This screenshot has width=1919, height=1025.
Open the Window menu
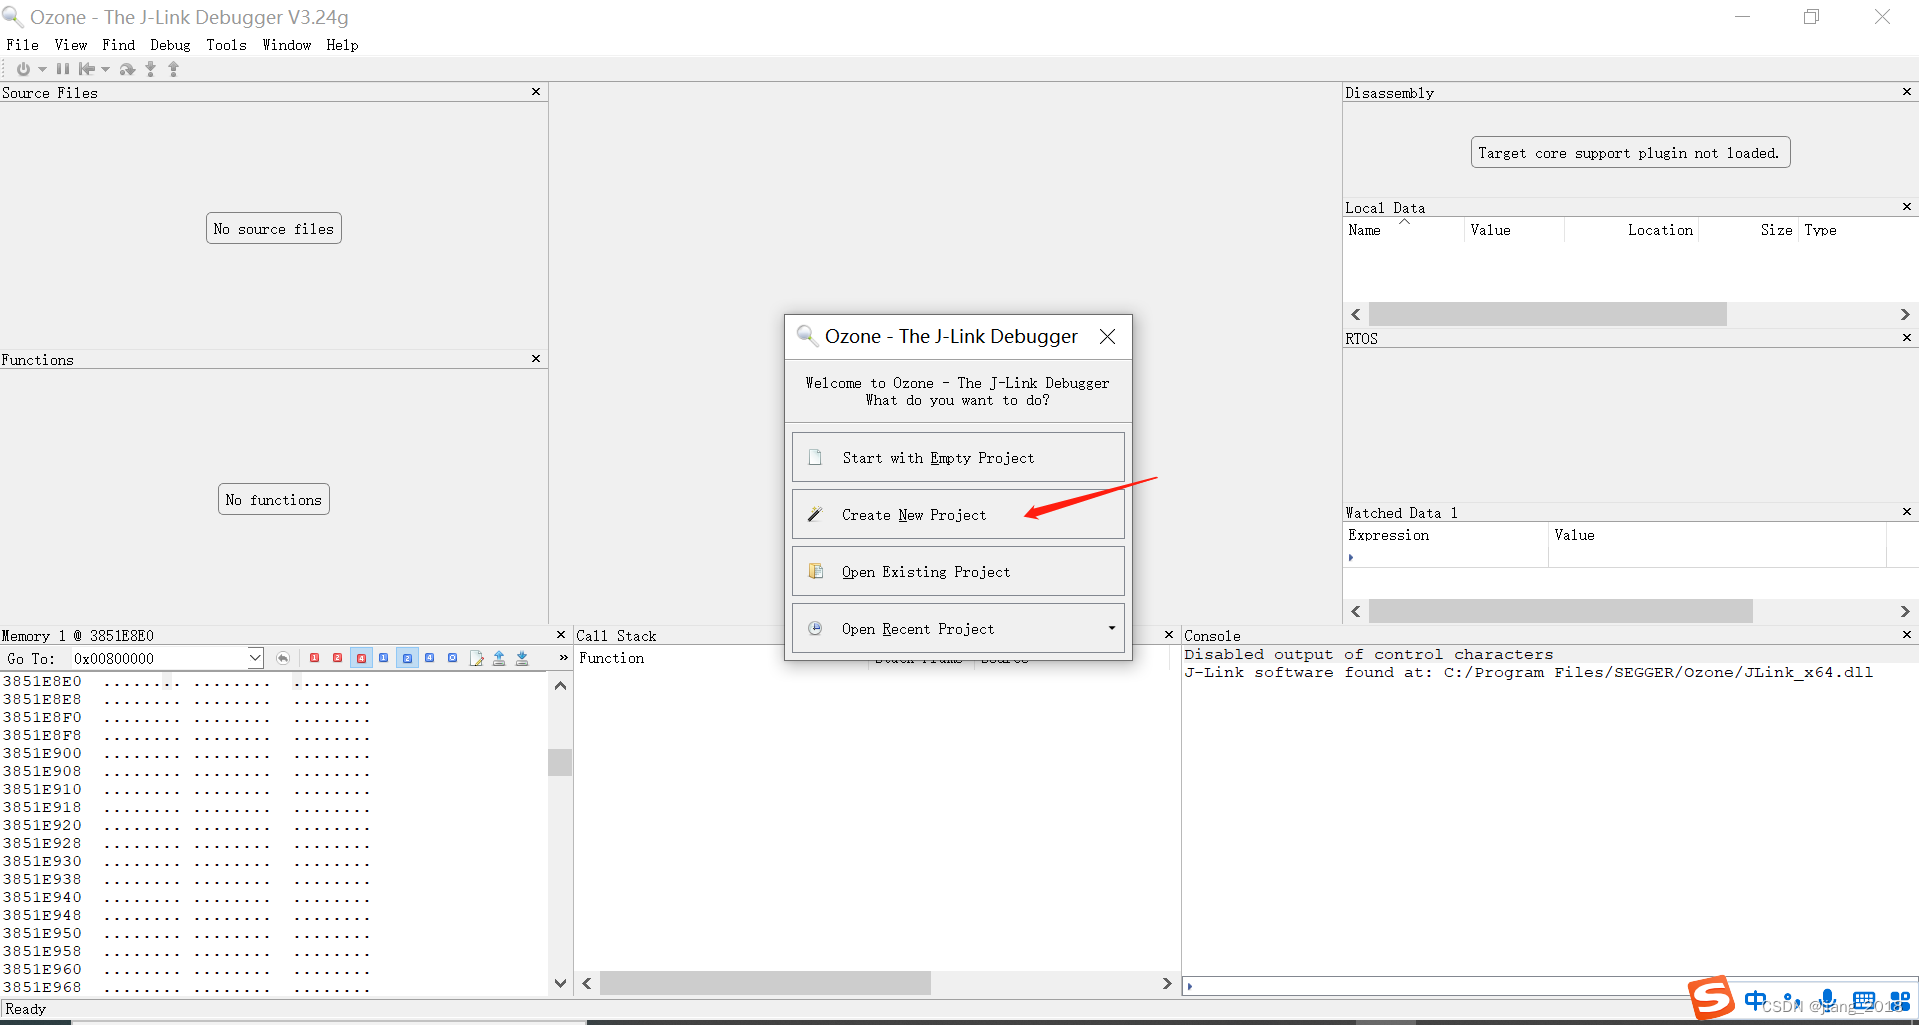pyautogui.click(x=287, y=45)
